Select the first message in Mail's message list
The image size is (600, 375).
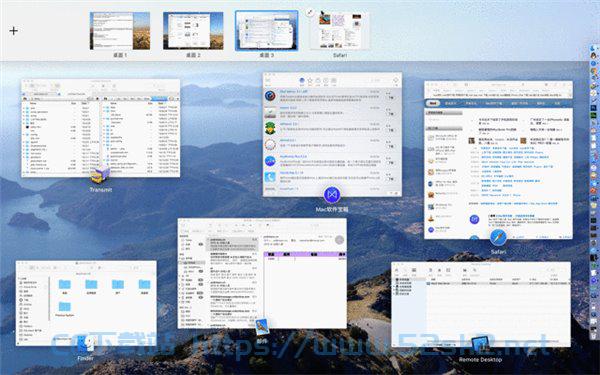(233, 244)
